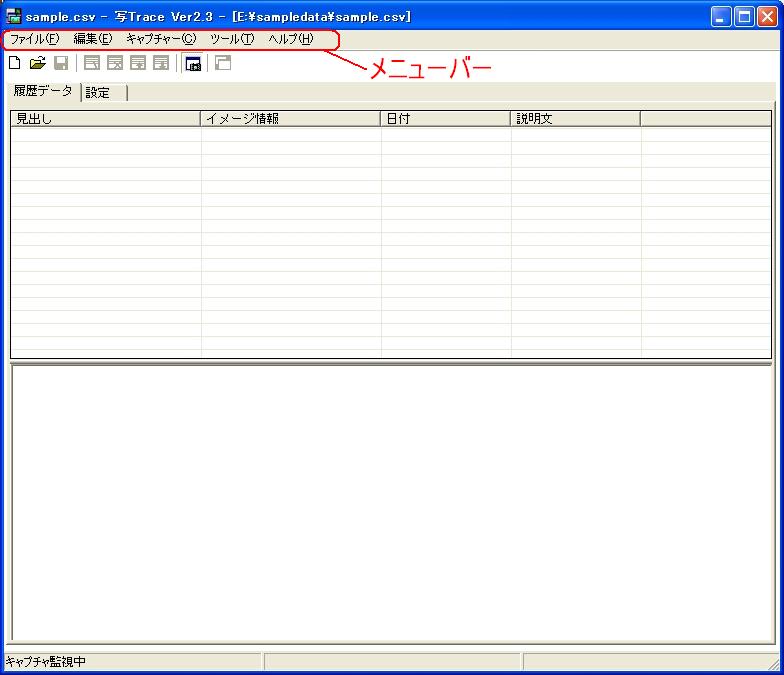Screen dimensions: 784x675
Task: Switch to the 履歴データ tab
Action: tap(43, 92)
